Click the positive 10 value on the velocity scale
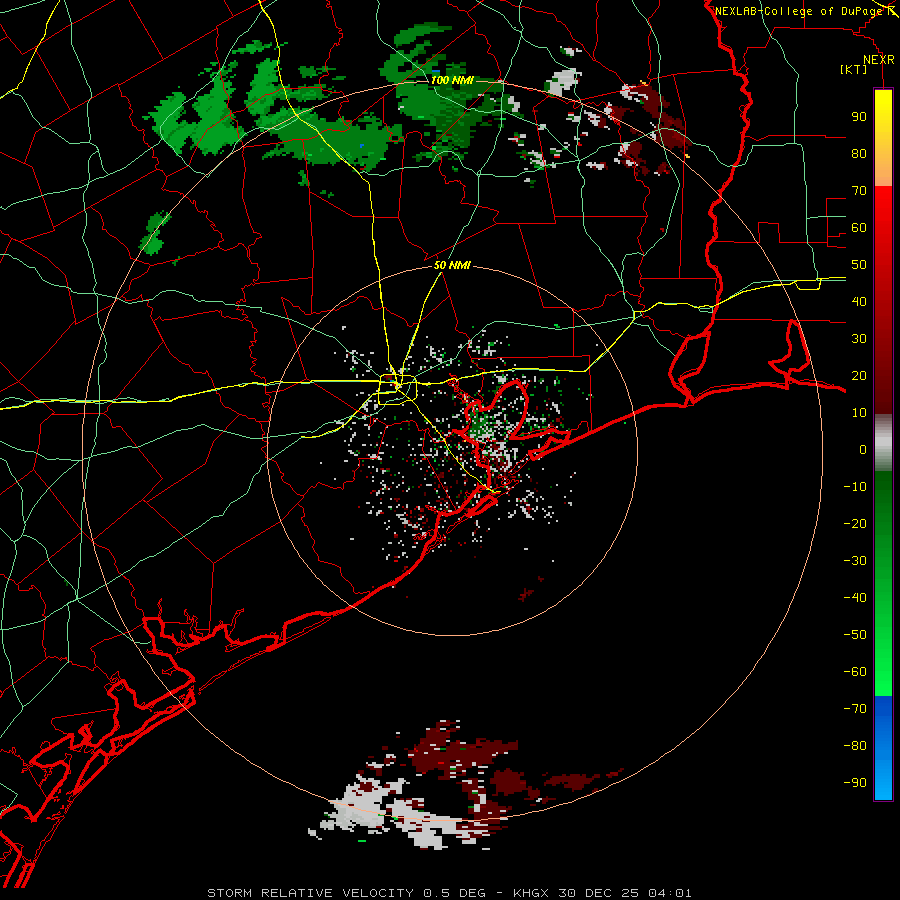The width and height of the screenshot is (900, 900). (x=859, y=413)
